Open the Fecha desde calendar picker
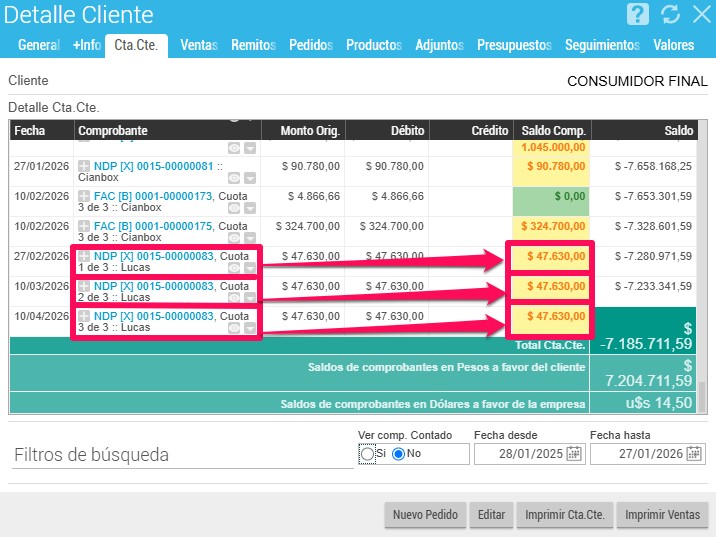 [574, 454]
